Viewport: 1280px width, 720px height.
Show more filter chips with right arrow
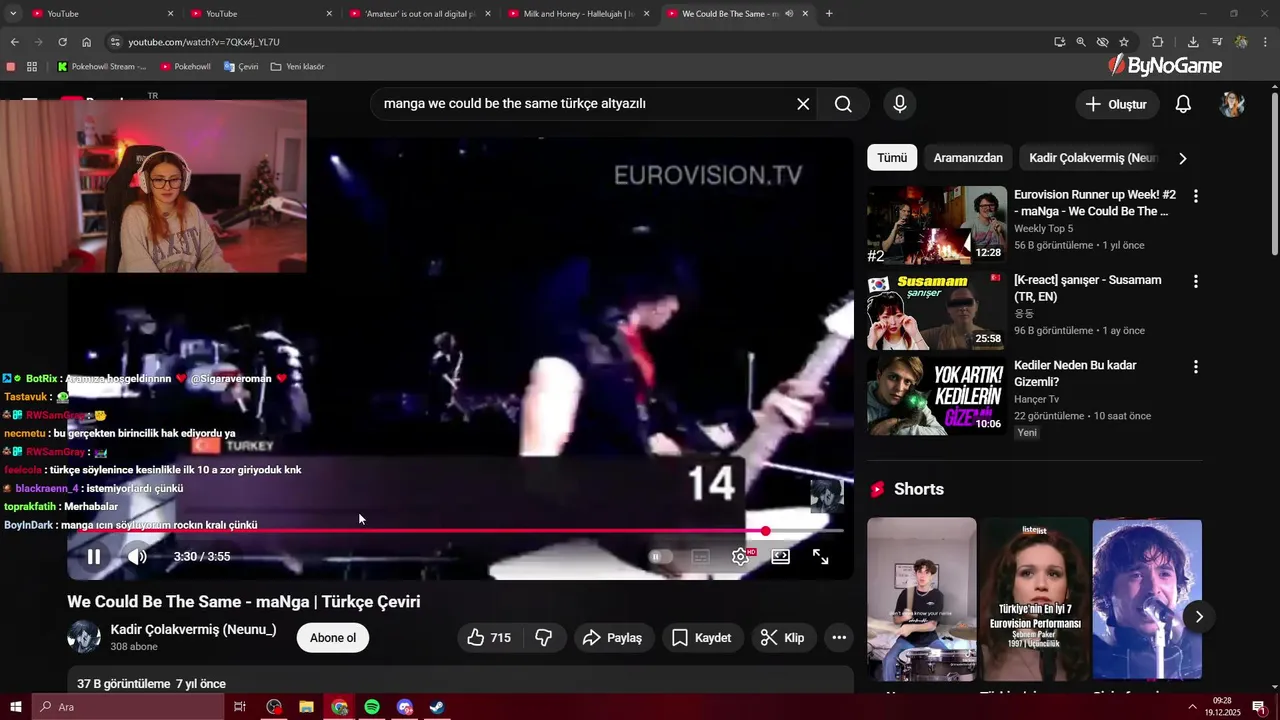coord(1183,158)
